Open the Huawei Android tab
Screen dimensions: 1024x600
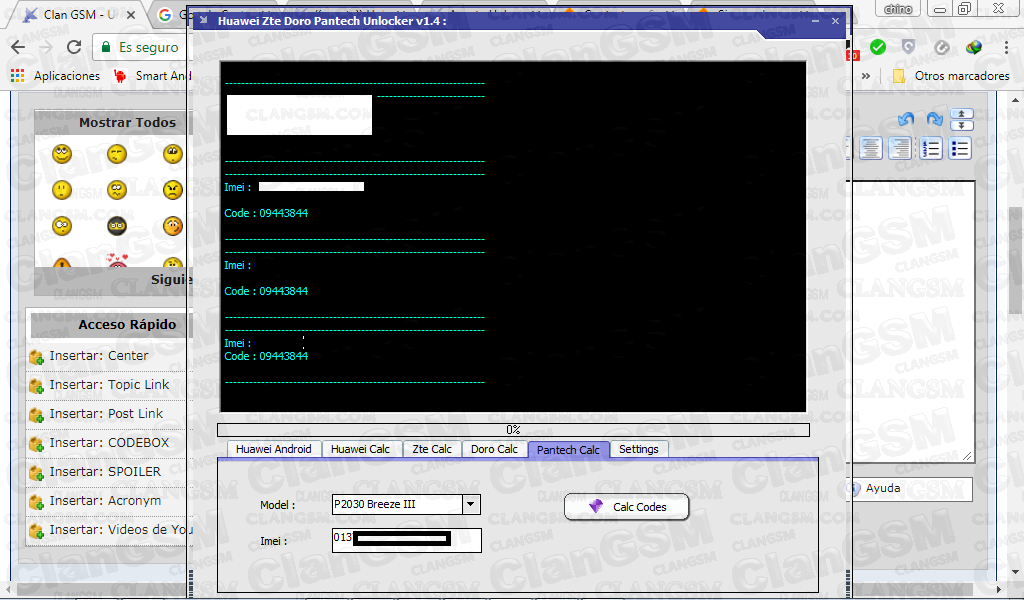tap(274, 449)
